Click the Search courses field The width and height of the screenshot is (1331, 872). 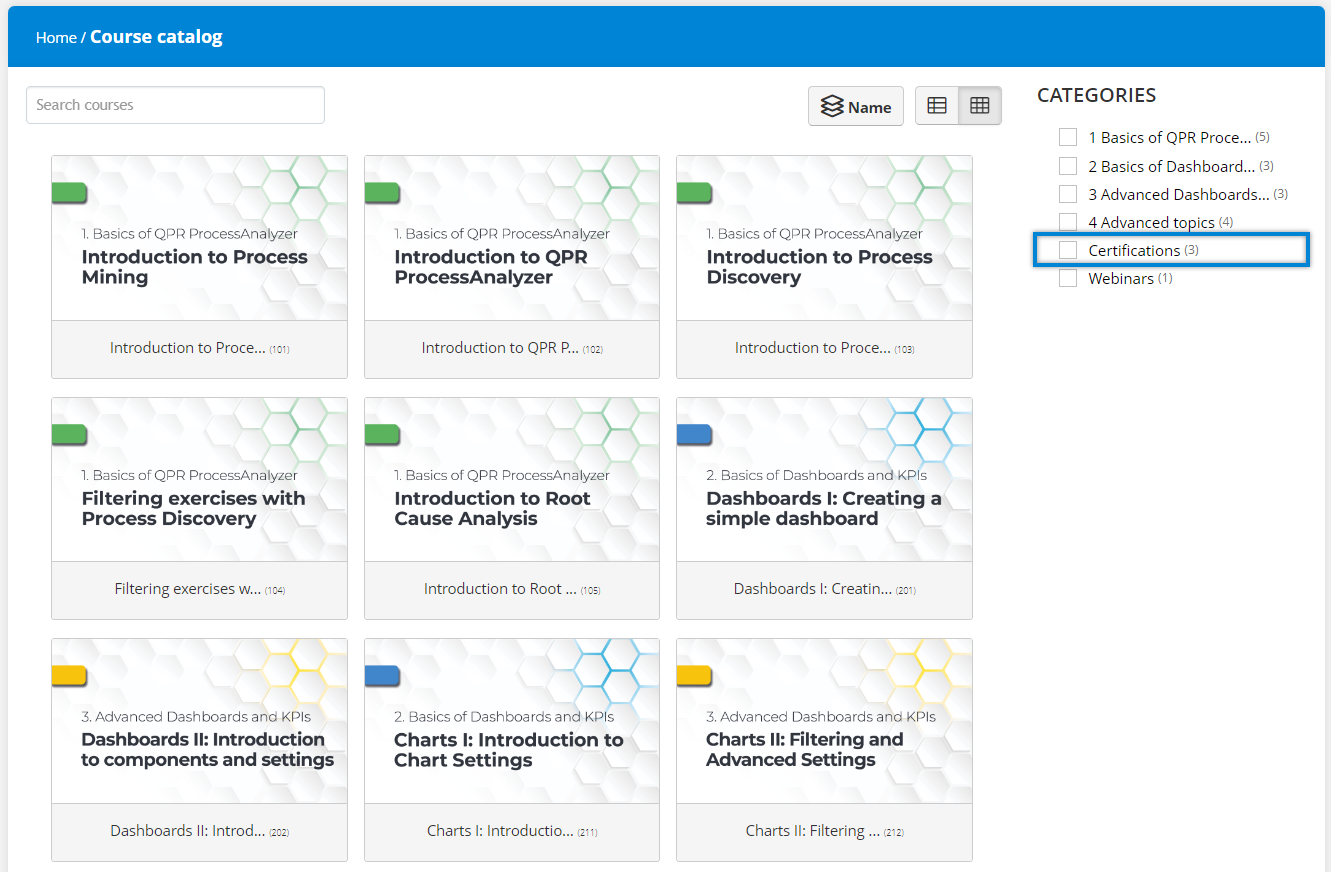tap(175, 105)
